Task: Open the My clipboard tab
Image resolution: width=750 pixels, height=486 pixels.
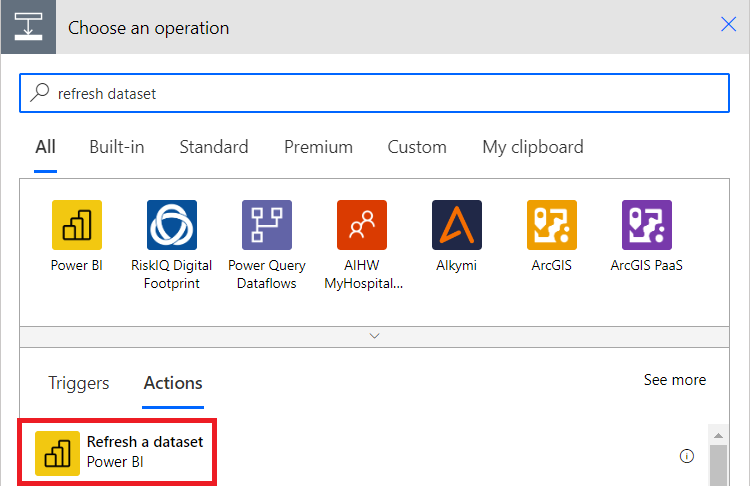Action: click(533, 147)
